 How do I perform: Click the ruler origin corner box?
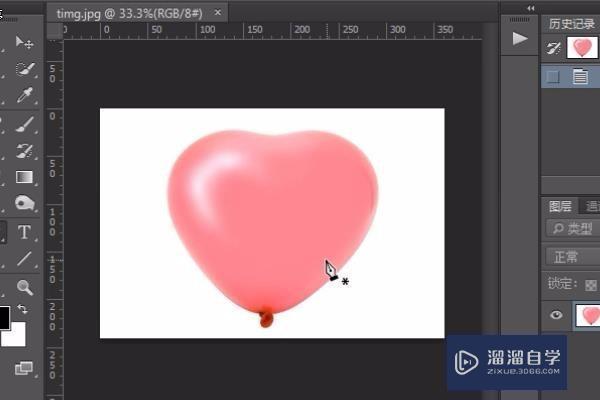pyautogui.click(x=55, y=31)
